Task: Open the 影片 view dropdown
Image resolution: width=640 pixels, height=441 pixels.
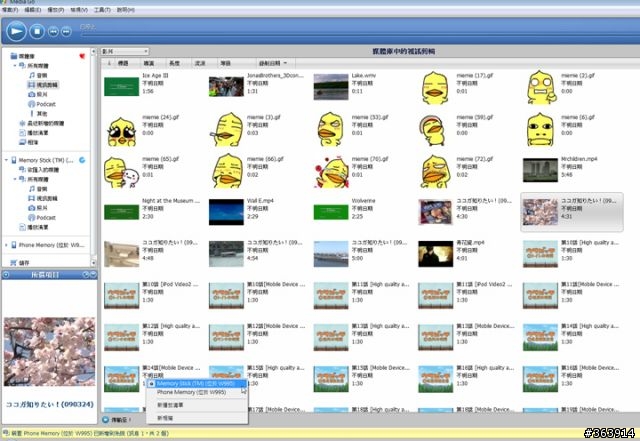Action: (125, 51)
